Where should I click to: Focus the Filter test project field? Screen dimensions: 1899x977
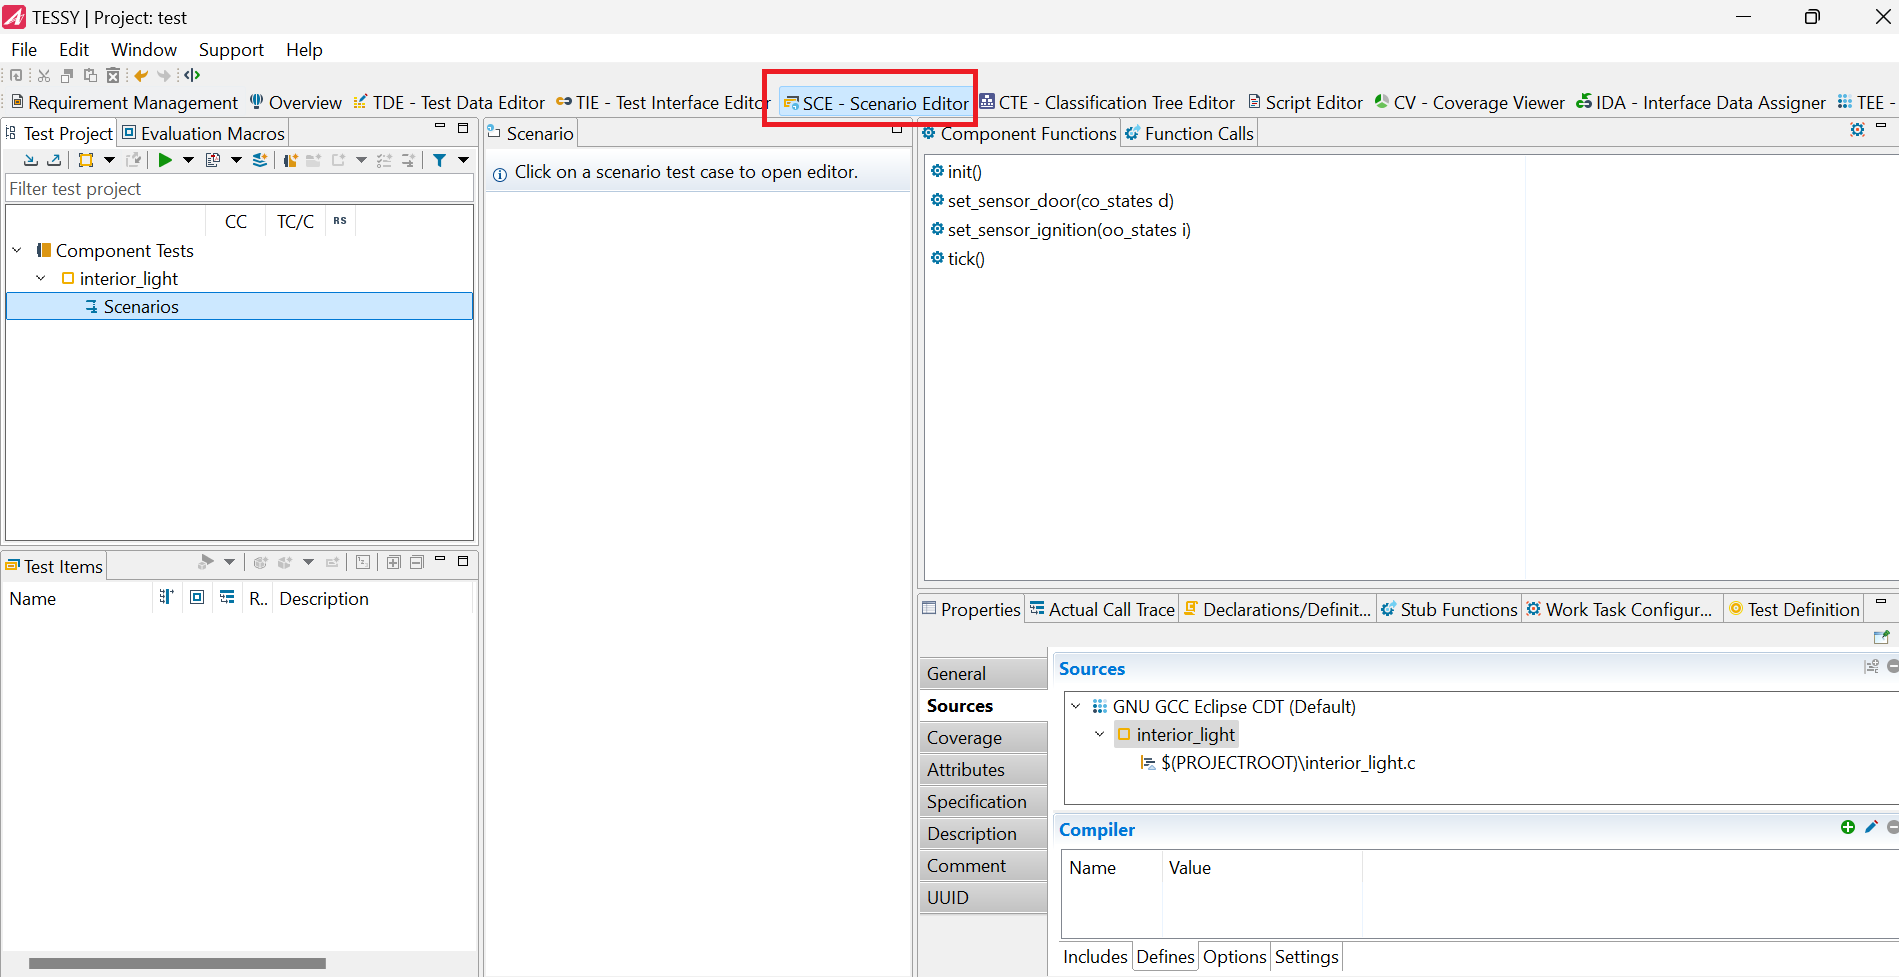(239, 188)
